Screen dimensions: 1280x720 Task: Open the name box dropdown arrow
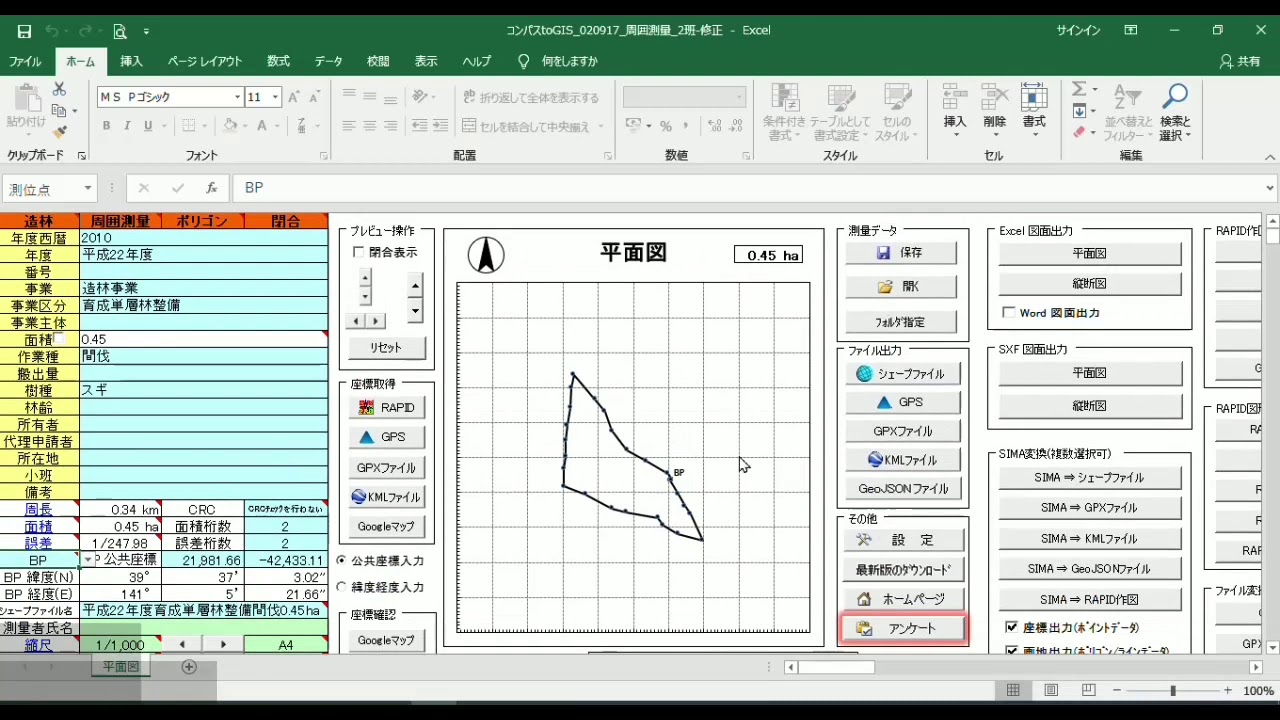88,188
